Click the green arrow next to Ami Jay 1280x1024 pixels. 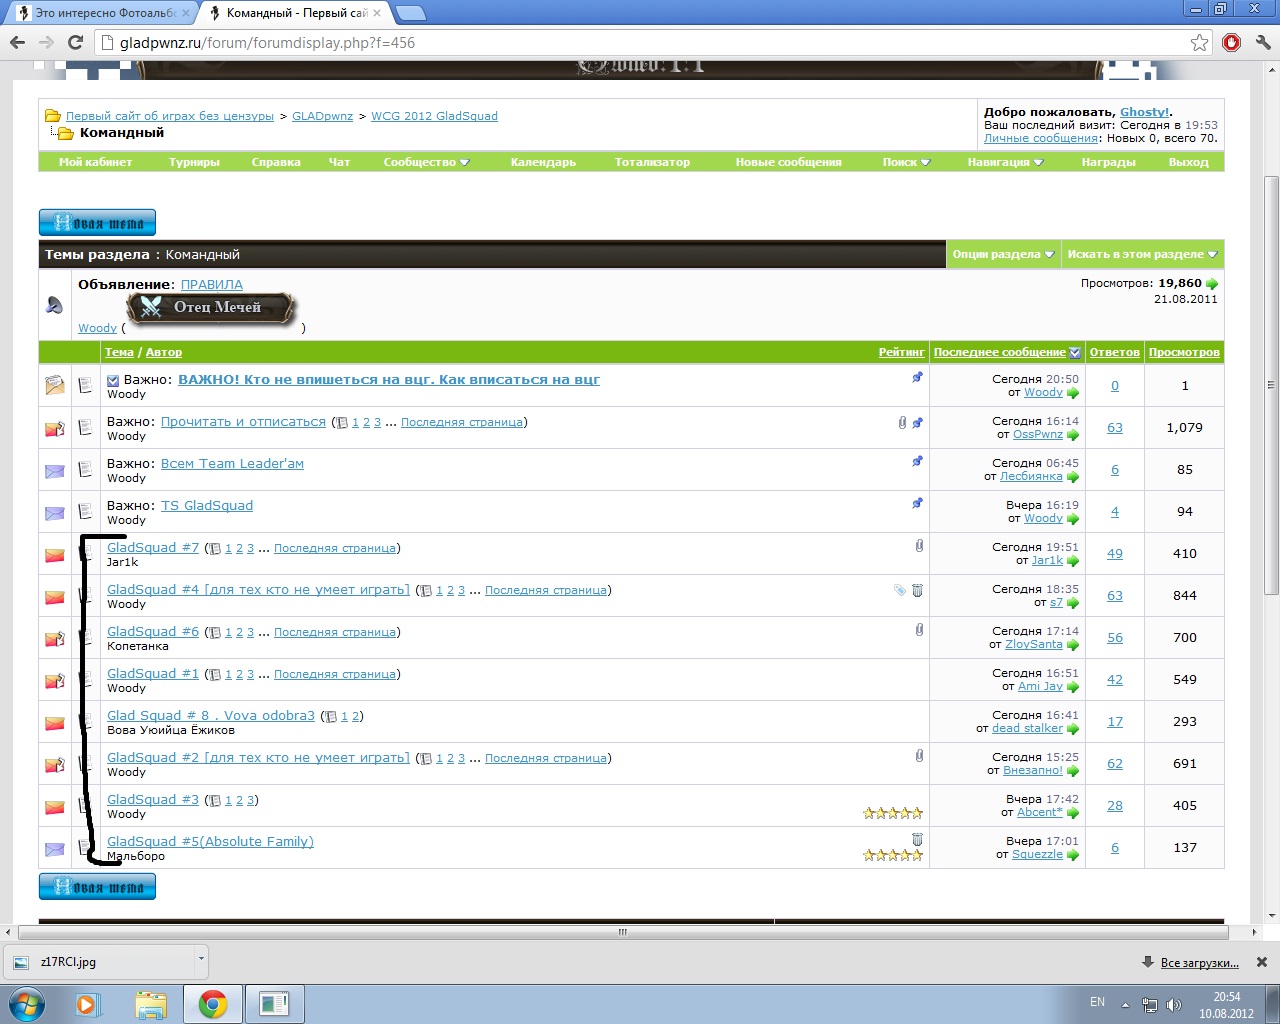[1073, 687]
